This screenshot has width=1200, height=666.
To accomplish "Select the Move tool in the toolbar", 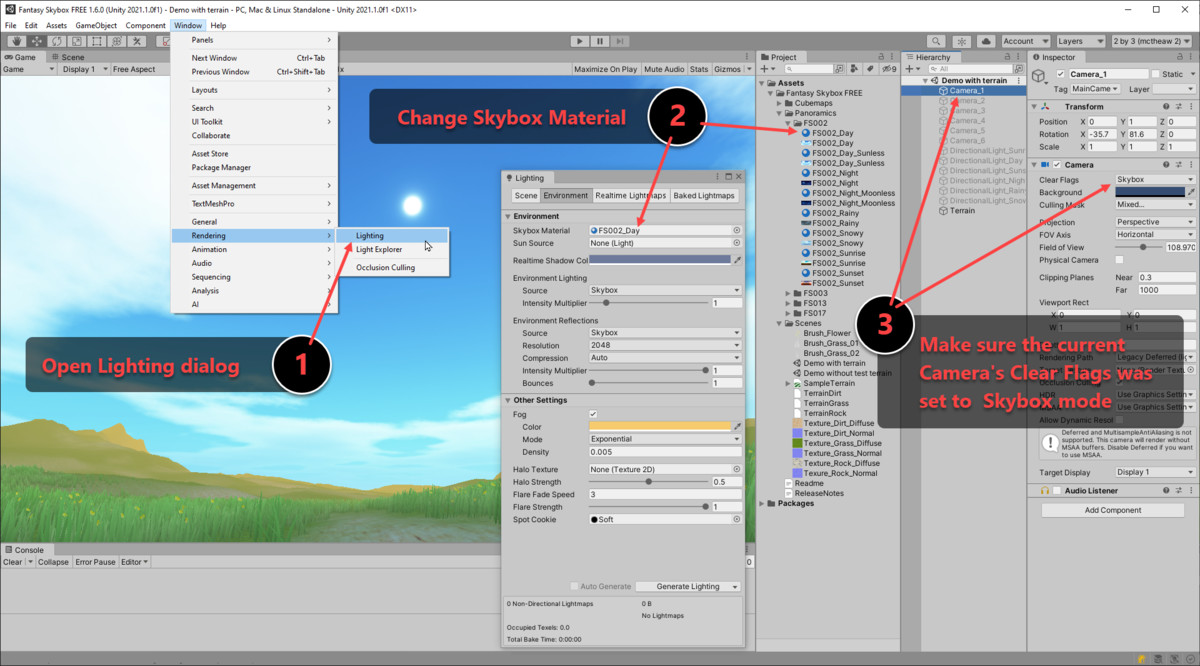I will click(36, 41).
